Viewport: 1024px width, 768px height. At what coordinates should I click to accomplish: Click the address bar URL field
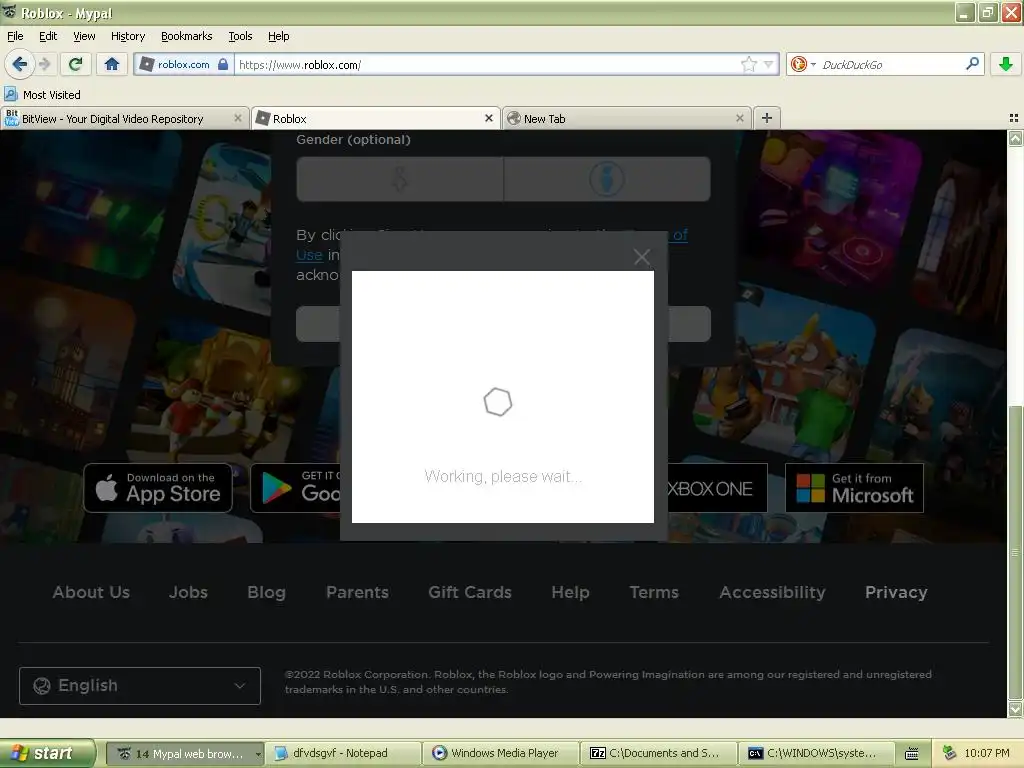(x=487, y=65)
